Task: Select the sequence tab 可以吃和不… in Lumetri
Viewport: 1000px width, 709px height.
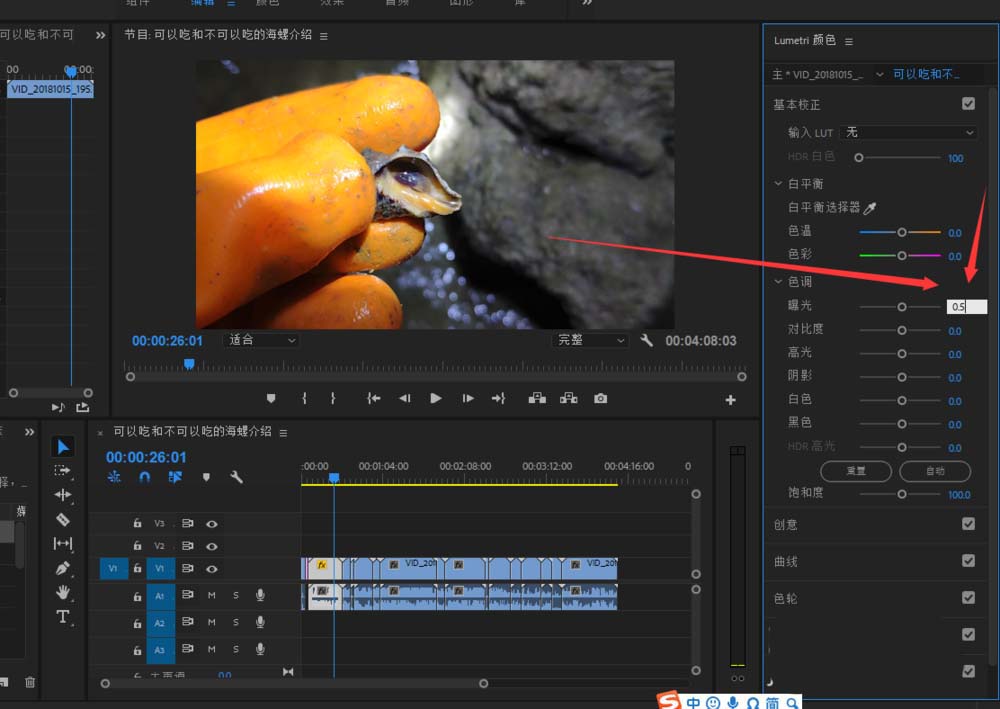Action: [926, 75]
